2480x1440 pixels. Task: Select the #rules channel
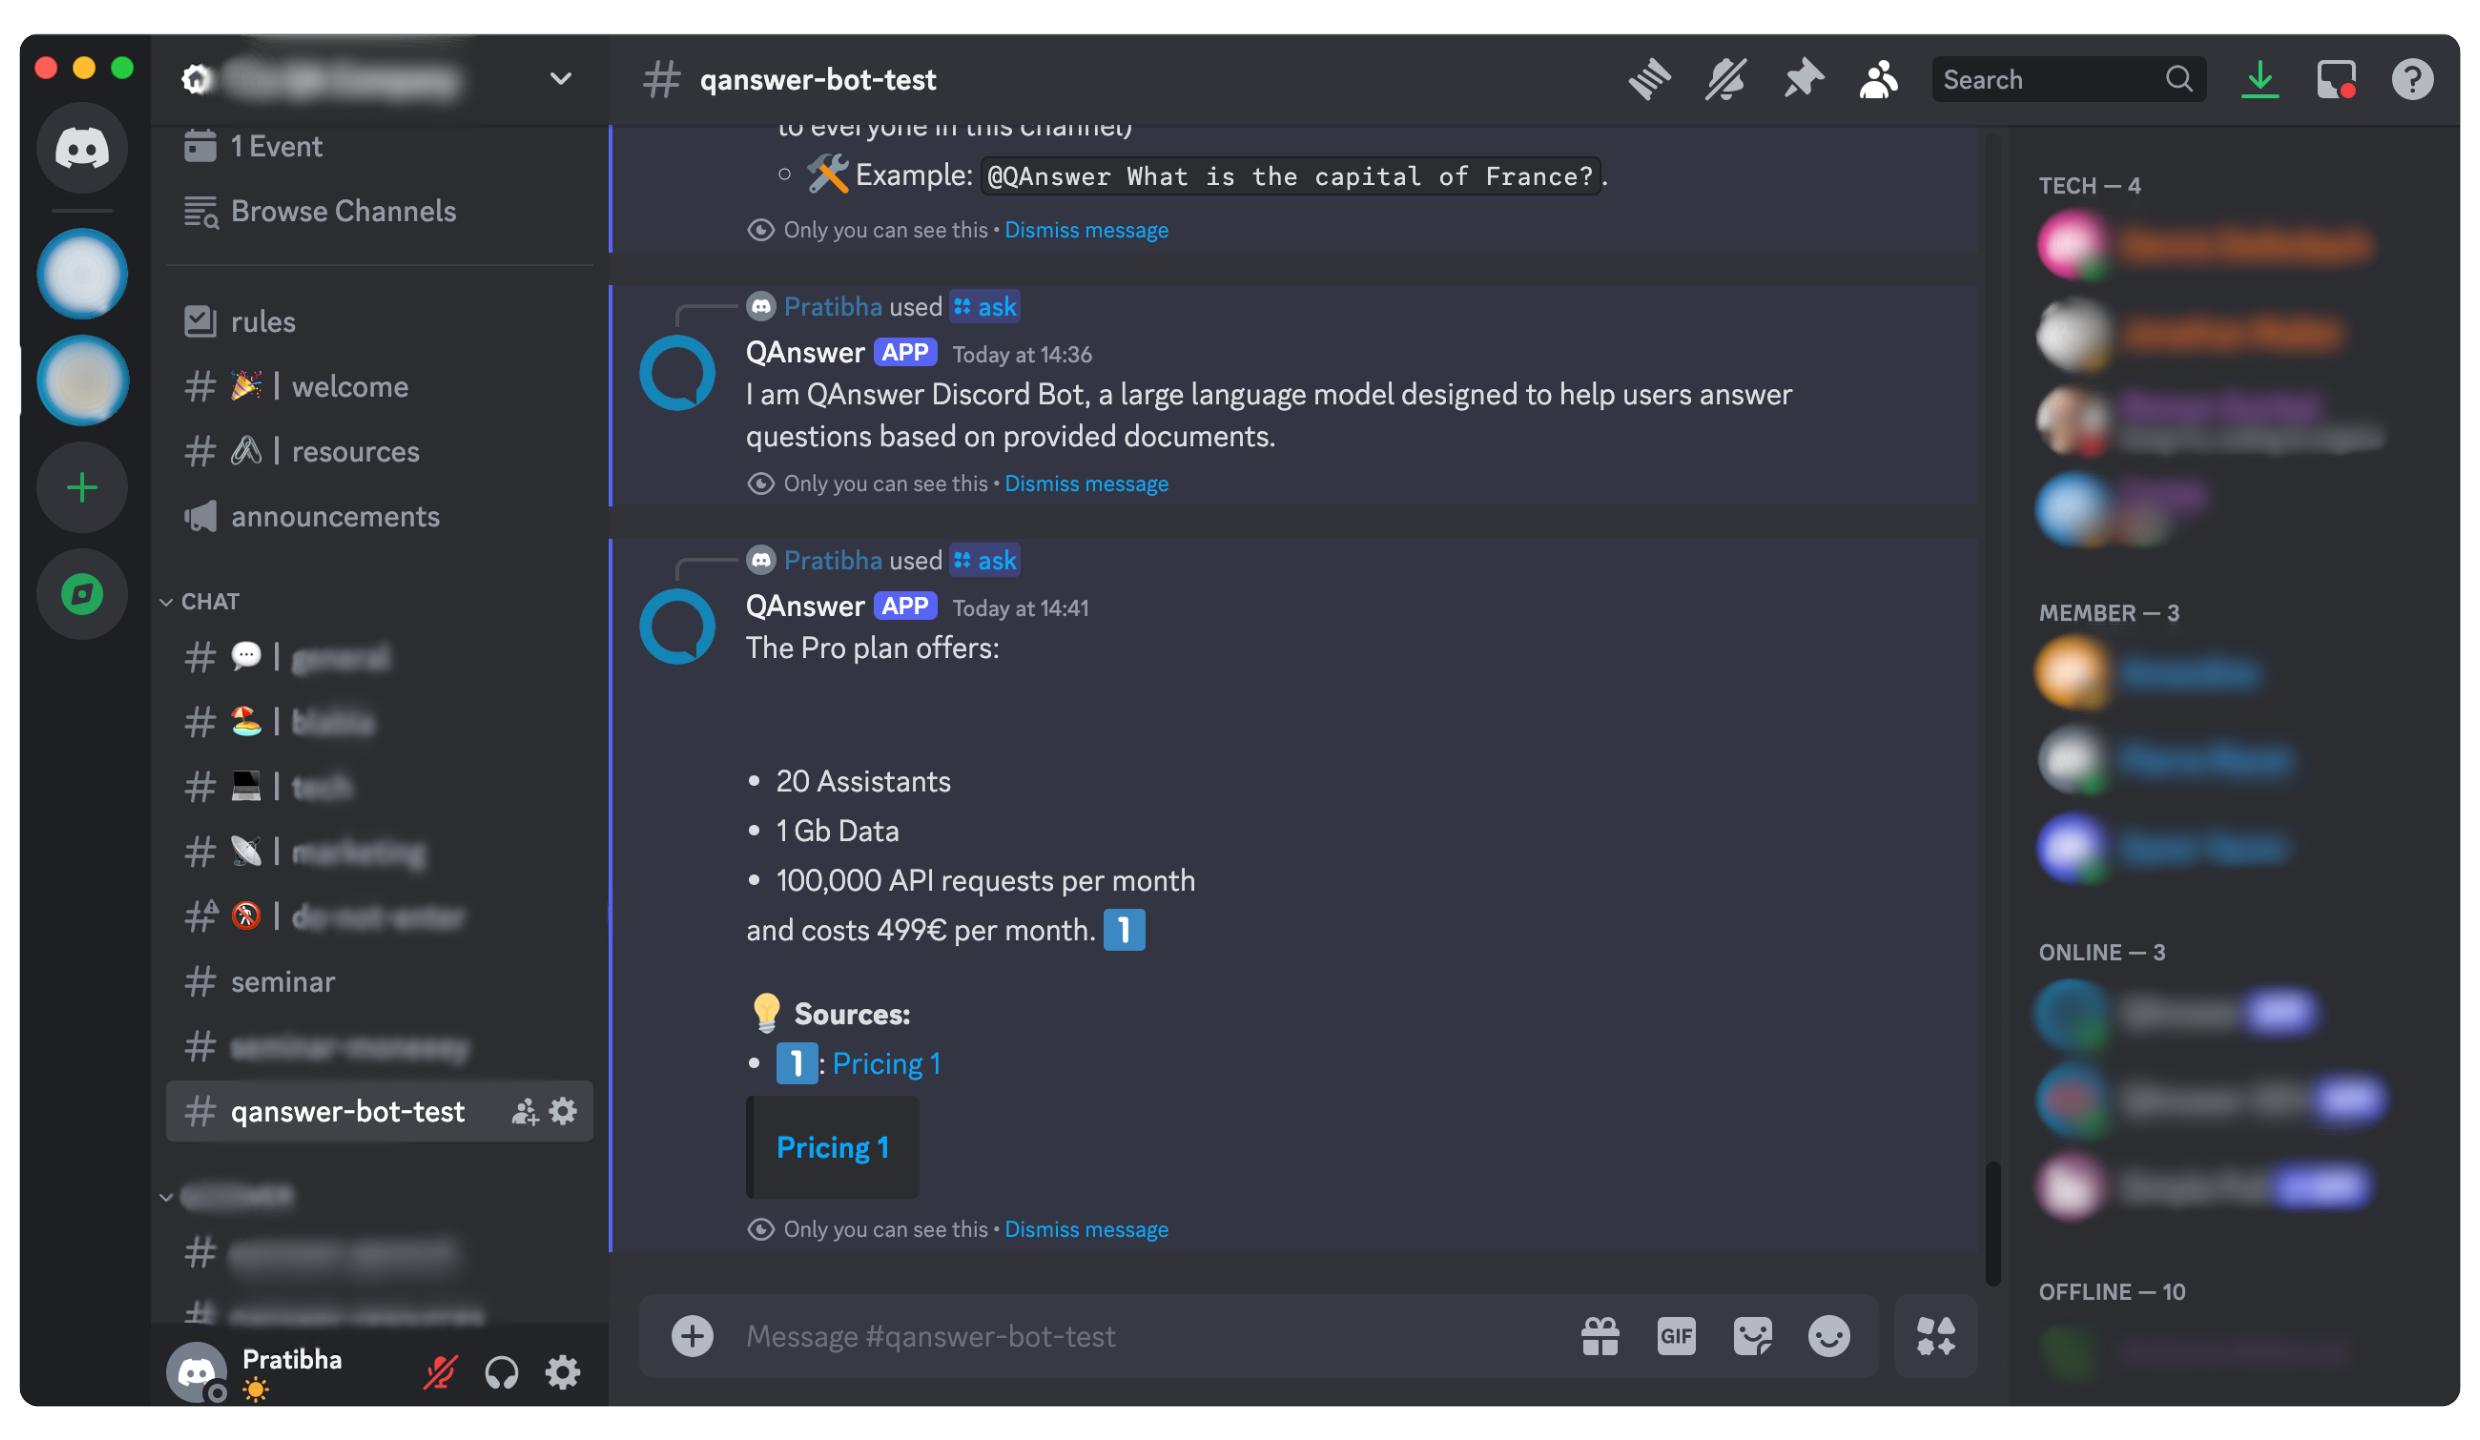pyautogui.click(x=264, y=321)
